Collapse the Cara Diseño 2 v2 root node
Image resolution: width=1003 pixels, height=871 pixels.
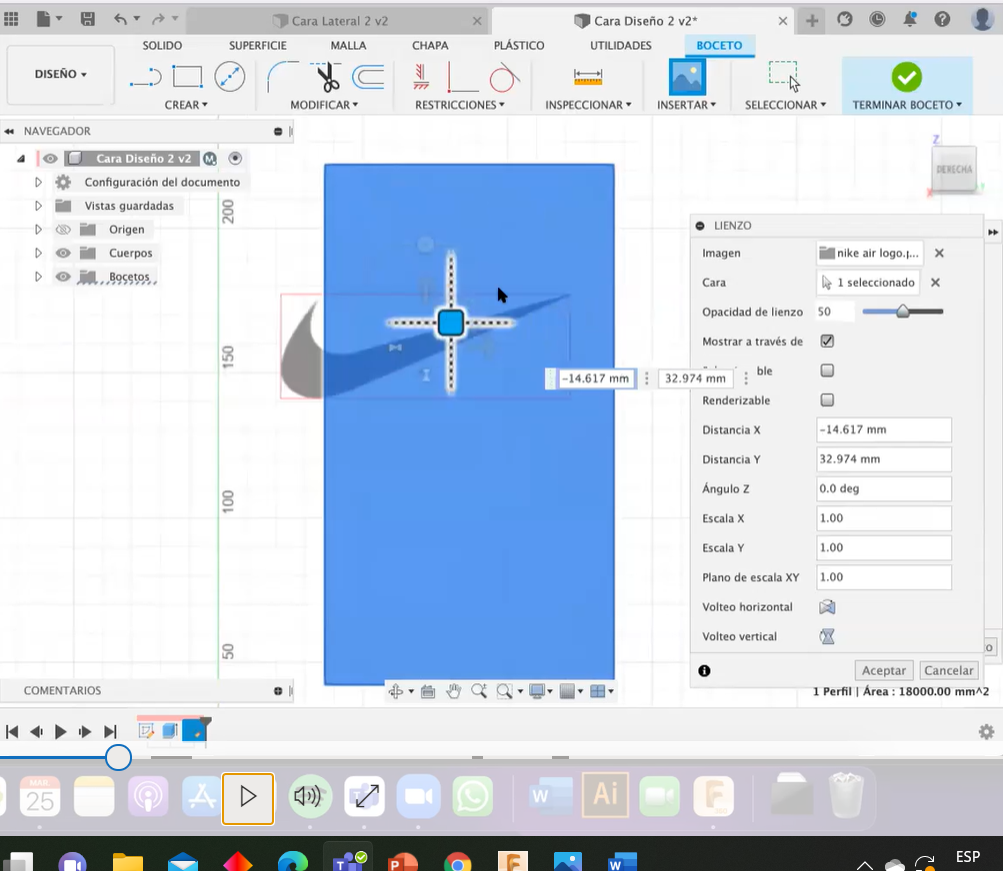[21, 159]
